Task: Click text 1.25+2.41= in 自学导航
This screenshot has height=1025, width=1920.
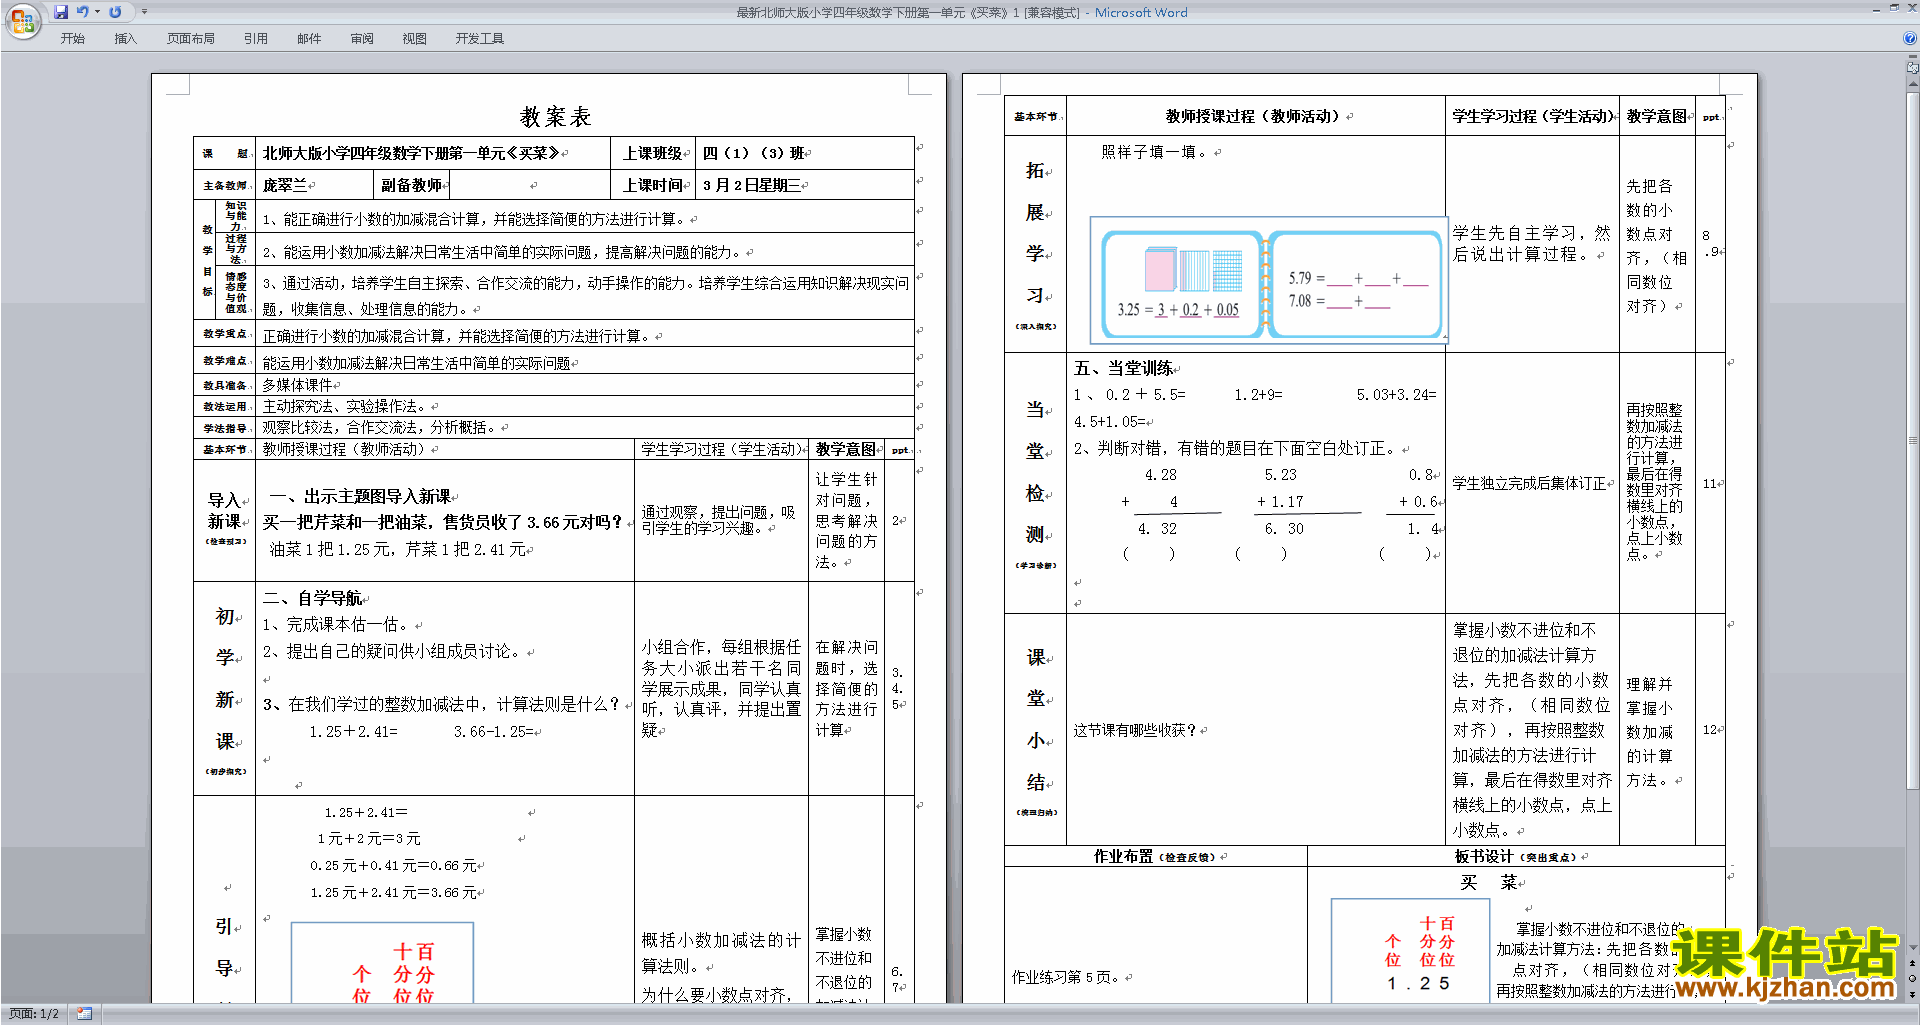Action: (x=354, y=732)
